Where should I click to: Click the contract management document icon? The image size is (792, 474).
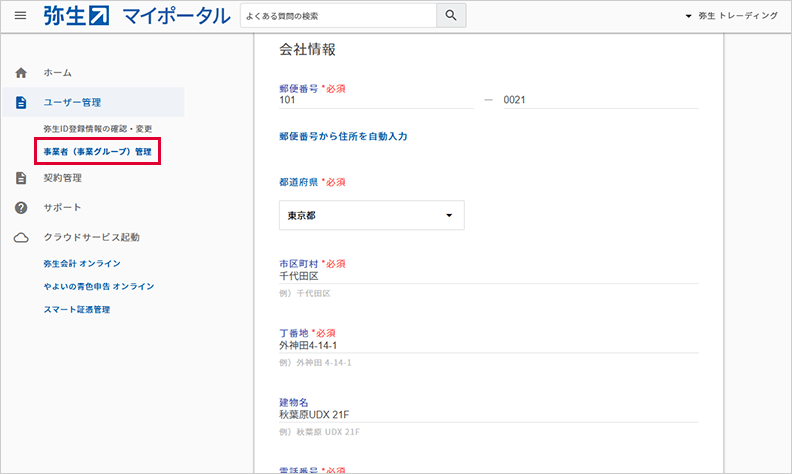pyautogui.click(x=21, y=178)
